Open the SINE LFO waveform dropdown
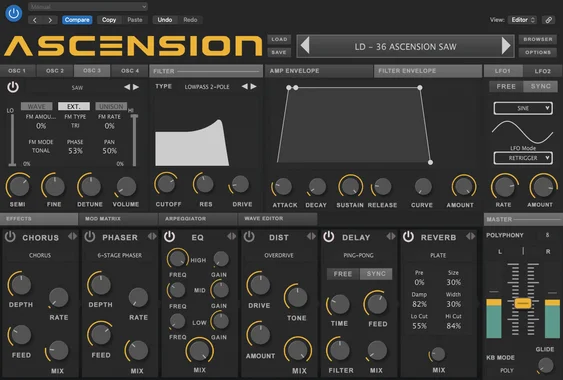 pyautogui.click(x=523, y=108)
